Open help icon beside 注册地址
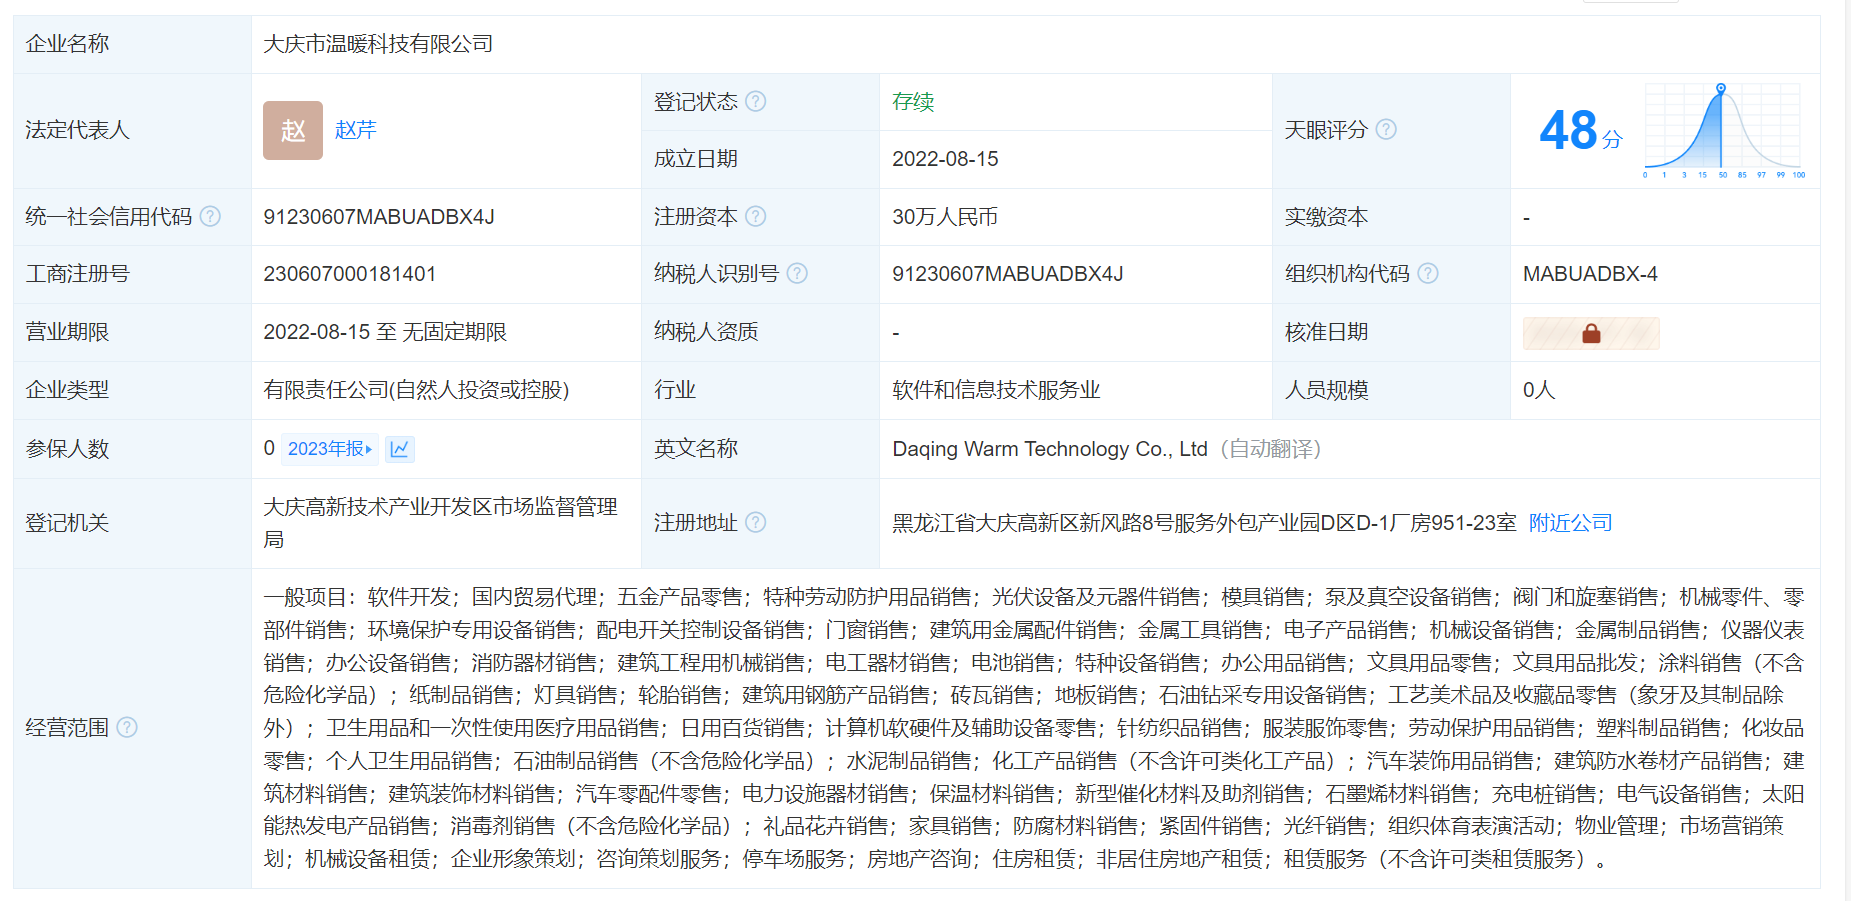The width and height of the screenshot is (1851, 901). 756,522
